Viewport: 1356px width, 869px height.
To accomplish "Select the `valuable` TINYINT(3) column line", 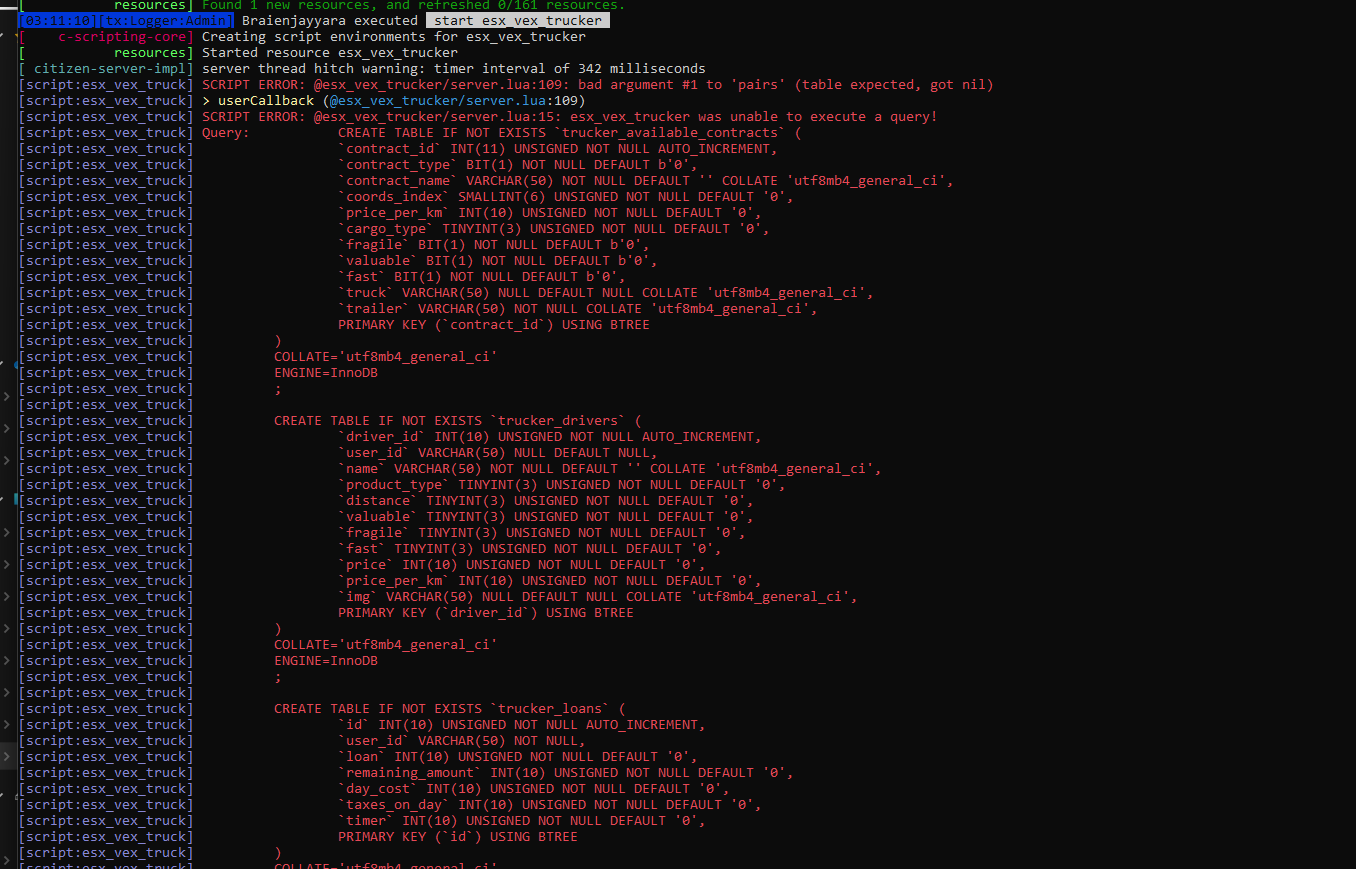I will click(546, 517).
